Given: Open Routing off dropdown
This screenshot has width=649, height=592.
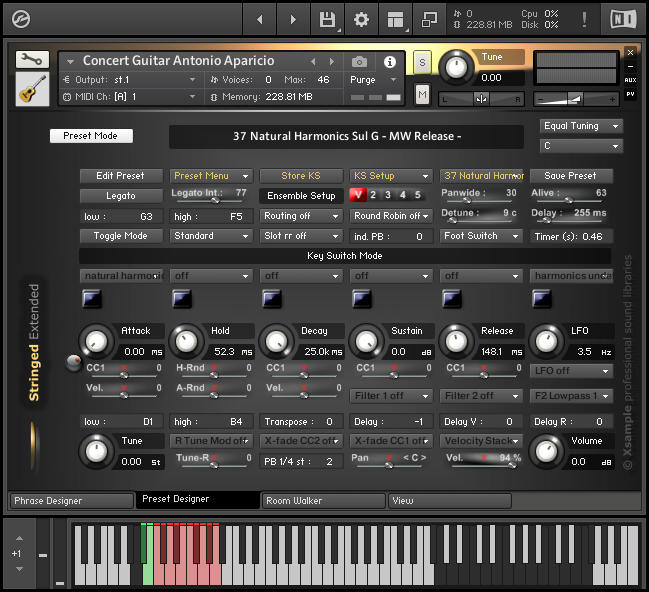Looking at the screenshot, I should tap(301, 216).
